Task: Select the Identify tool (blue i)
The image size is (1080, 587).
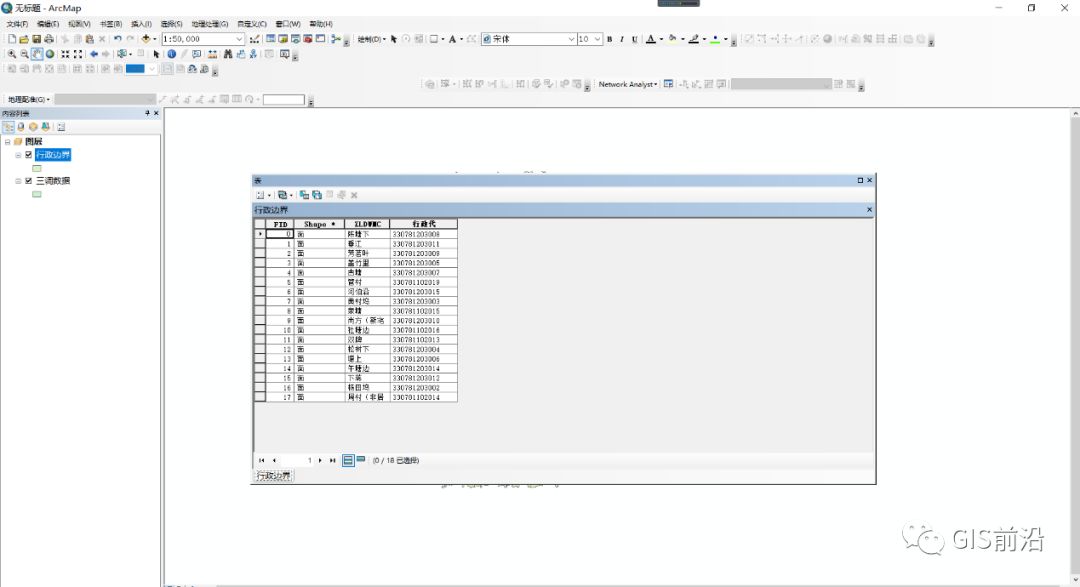Action: 172,54
